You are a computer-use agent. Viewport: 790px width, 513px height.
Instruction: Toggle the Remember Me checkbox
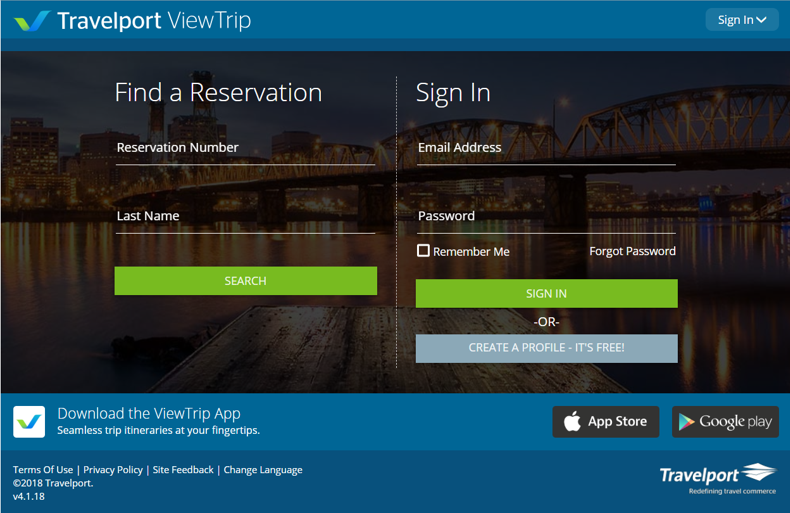click(423, 251)
